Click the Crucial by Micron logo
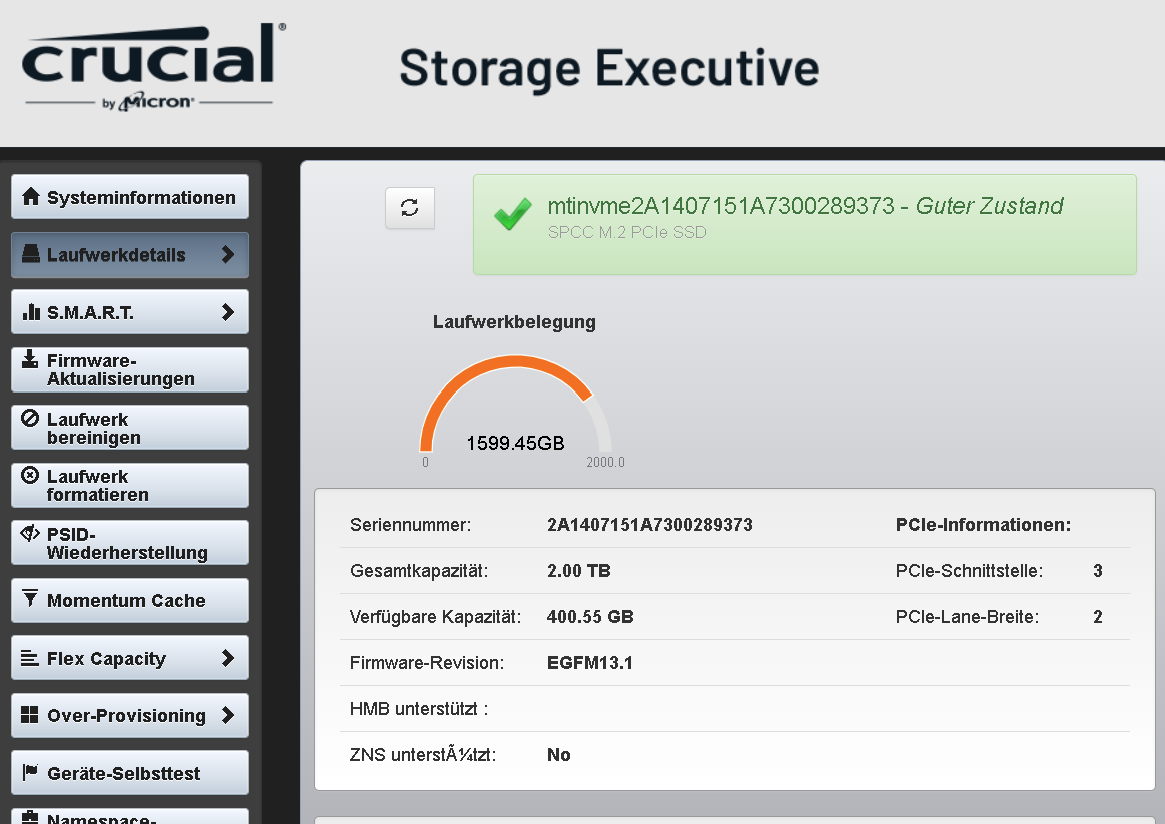The width and height of the screenshot is (1165, 824). 150,66
